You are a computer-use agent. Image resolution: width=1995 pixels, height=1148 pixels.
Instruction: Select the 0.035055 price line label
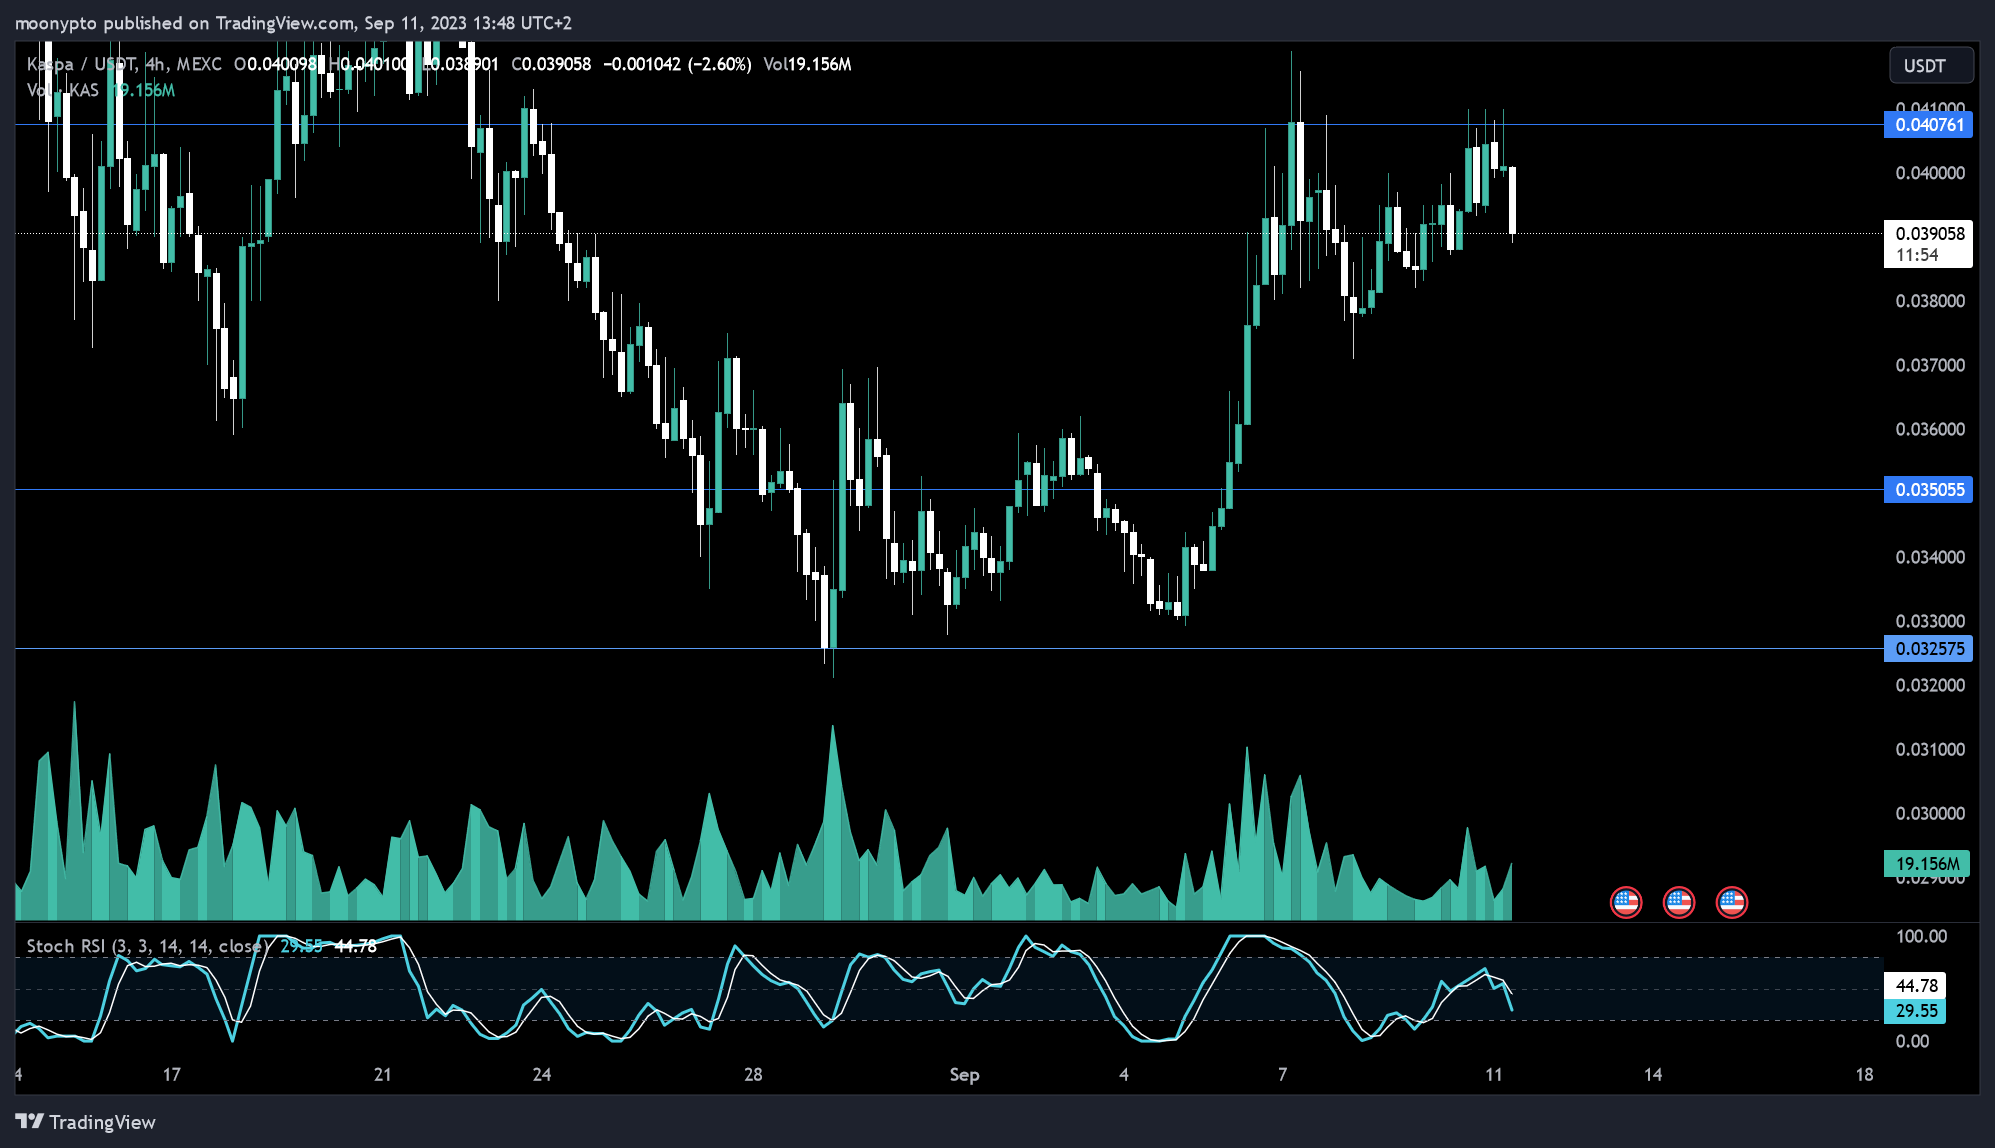1928,490
